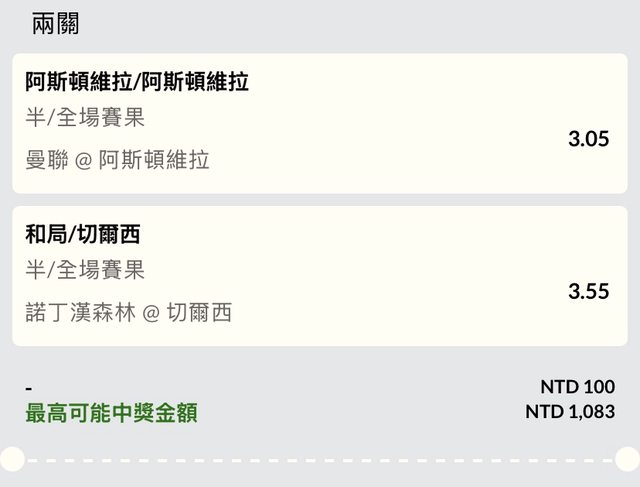
Task: Click the 3.05 odds value
Action: click(588, 139)
